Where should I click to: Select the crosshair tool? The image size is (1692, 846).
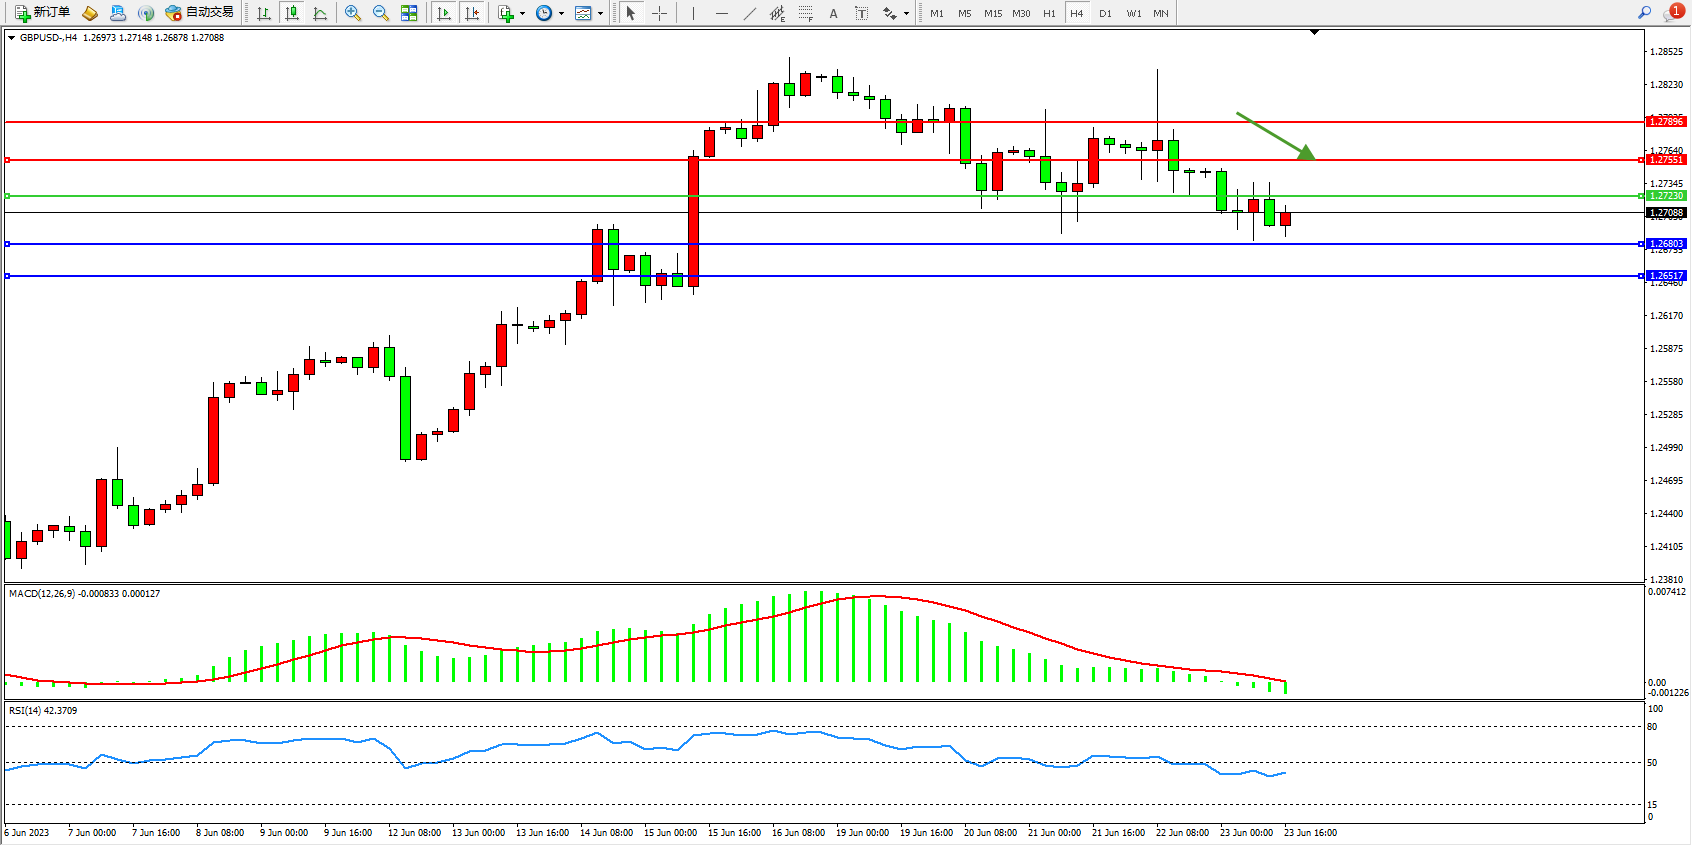pos(660,13)
